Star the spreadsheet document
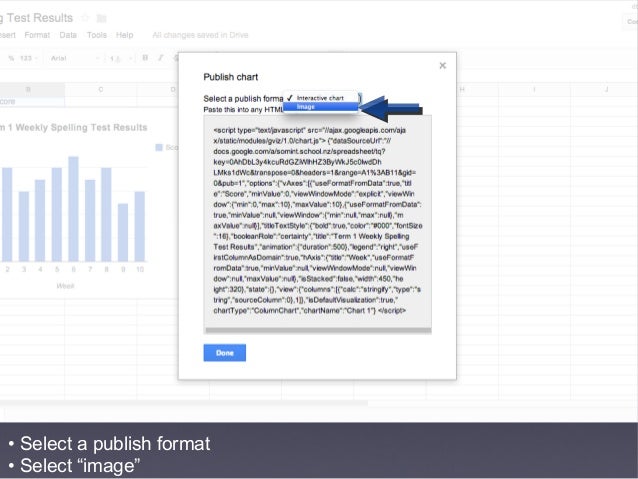This screenshot has width=638, height=479. [85, 18]
